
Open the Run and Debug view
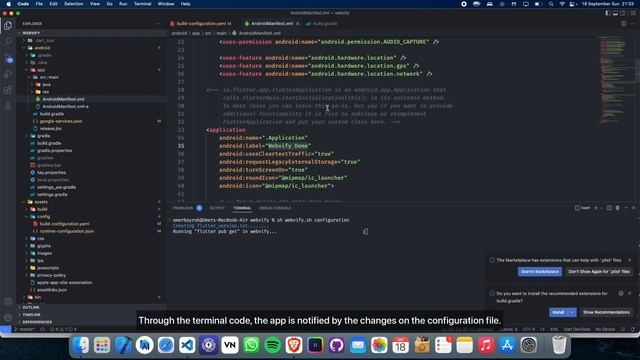8,74
